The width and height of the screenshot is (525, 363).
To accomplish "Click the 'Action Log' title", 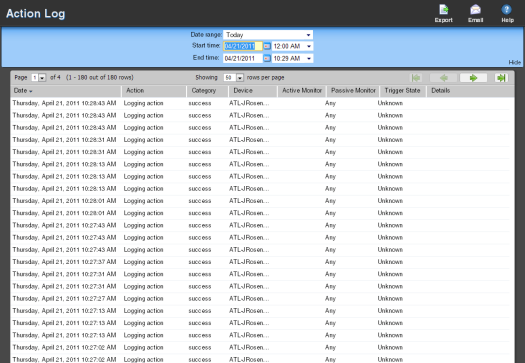I will pyautogui.click(x=35, y=14).
